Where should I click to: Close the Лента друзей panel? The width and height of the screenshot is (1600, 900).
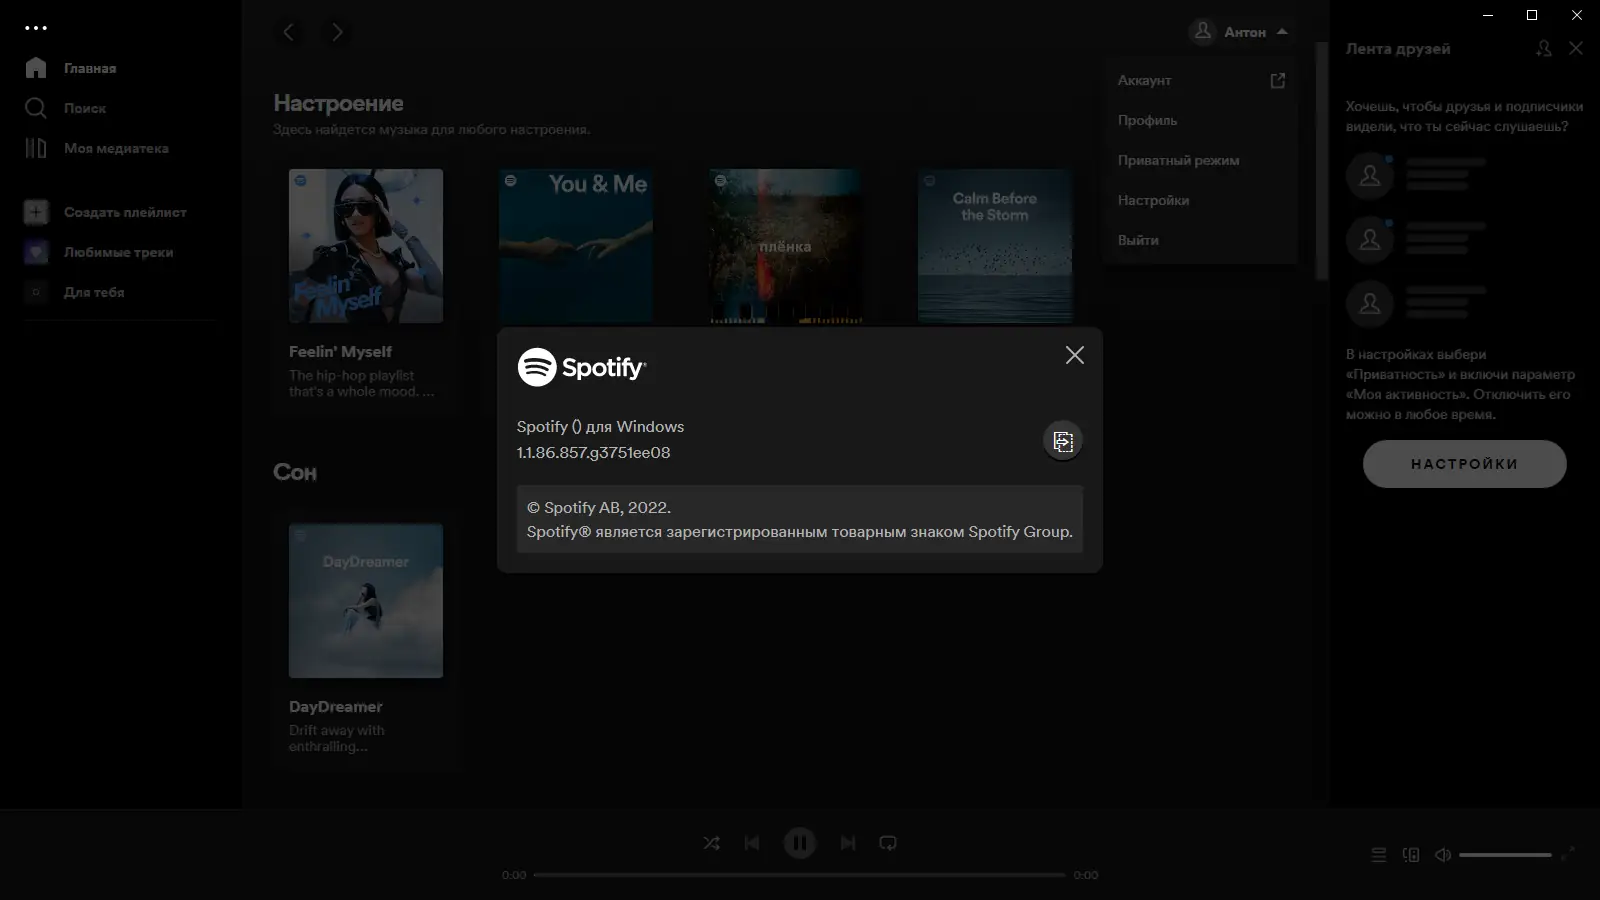1576,48
